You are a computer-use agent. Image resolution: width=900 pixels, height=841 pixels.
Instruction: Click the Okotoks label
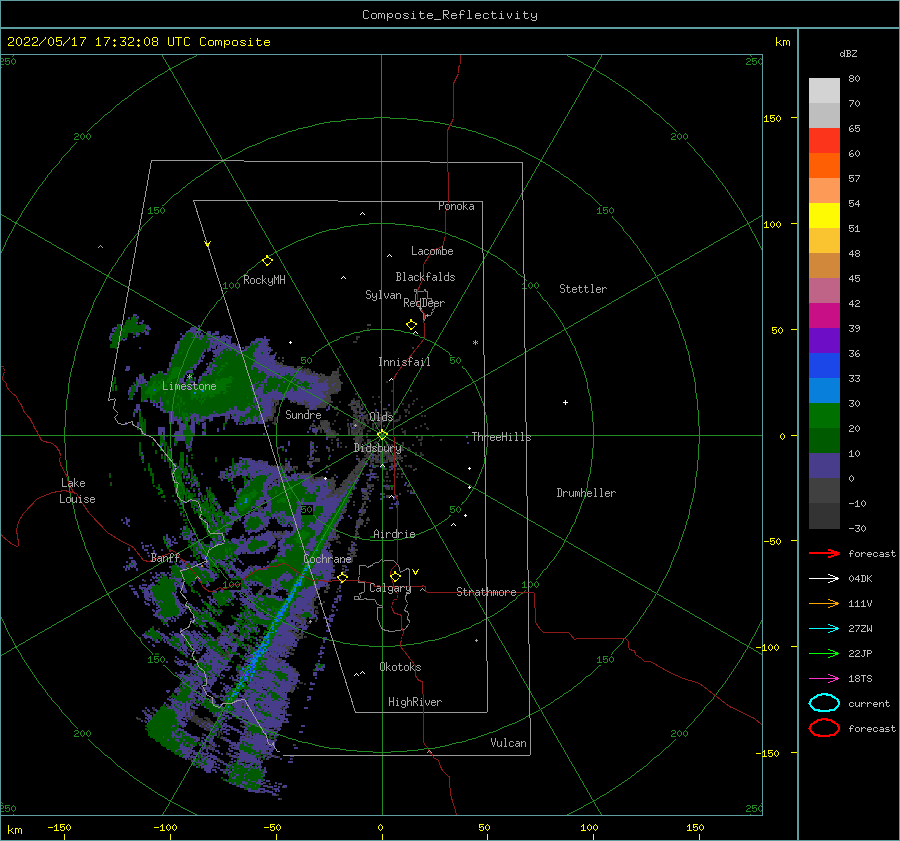(x=400, y=667)
